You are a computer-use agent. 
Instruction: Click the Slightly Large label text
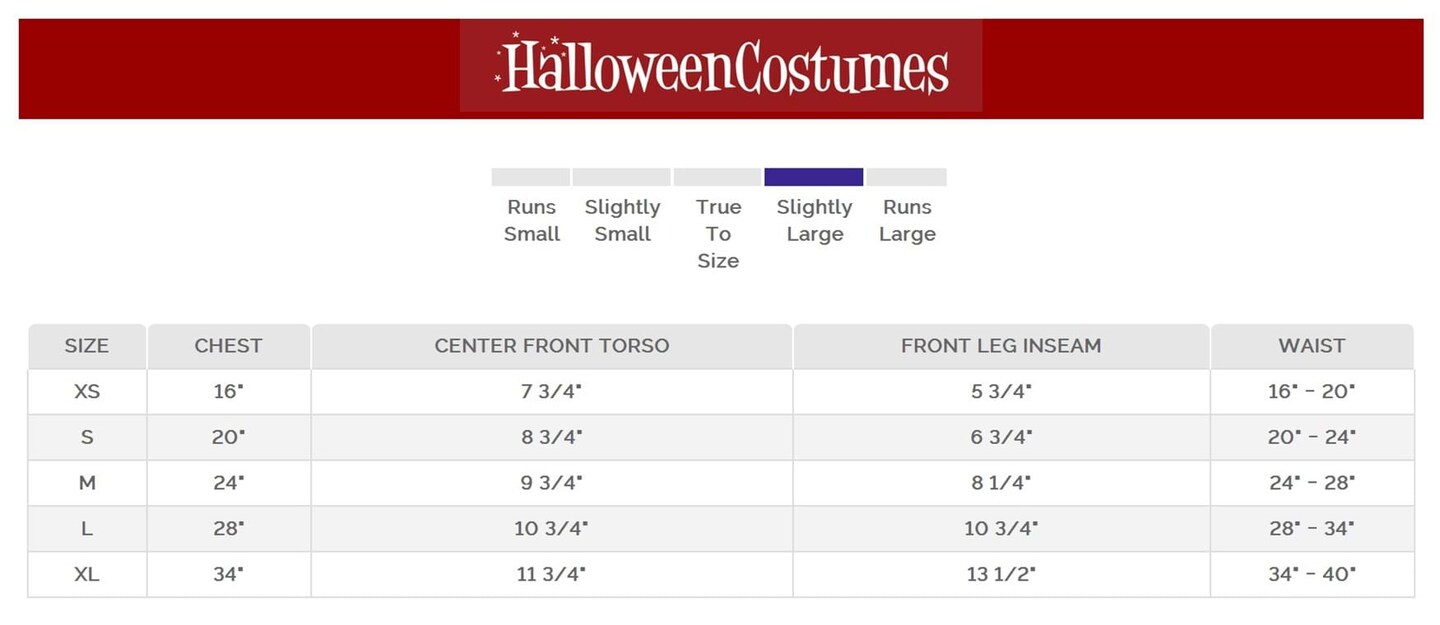coord(814,221)
